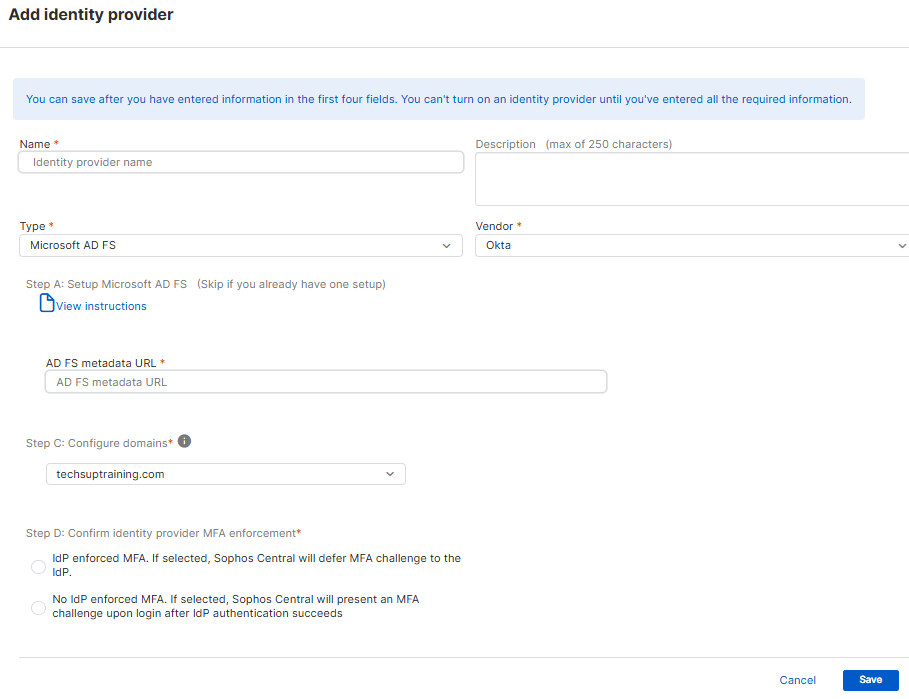This screenshot has height=699, width=909.
Task: Open the Vendor selector showing Okta
Action: [690, 244]
